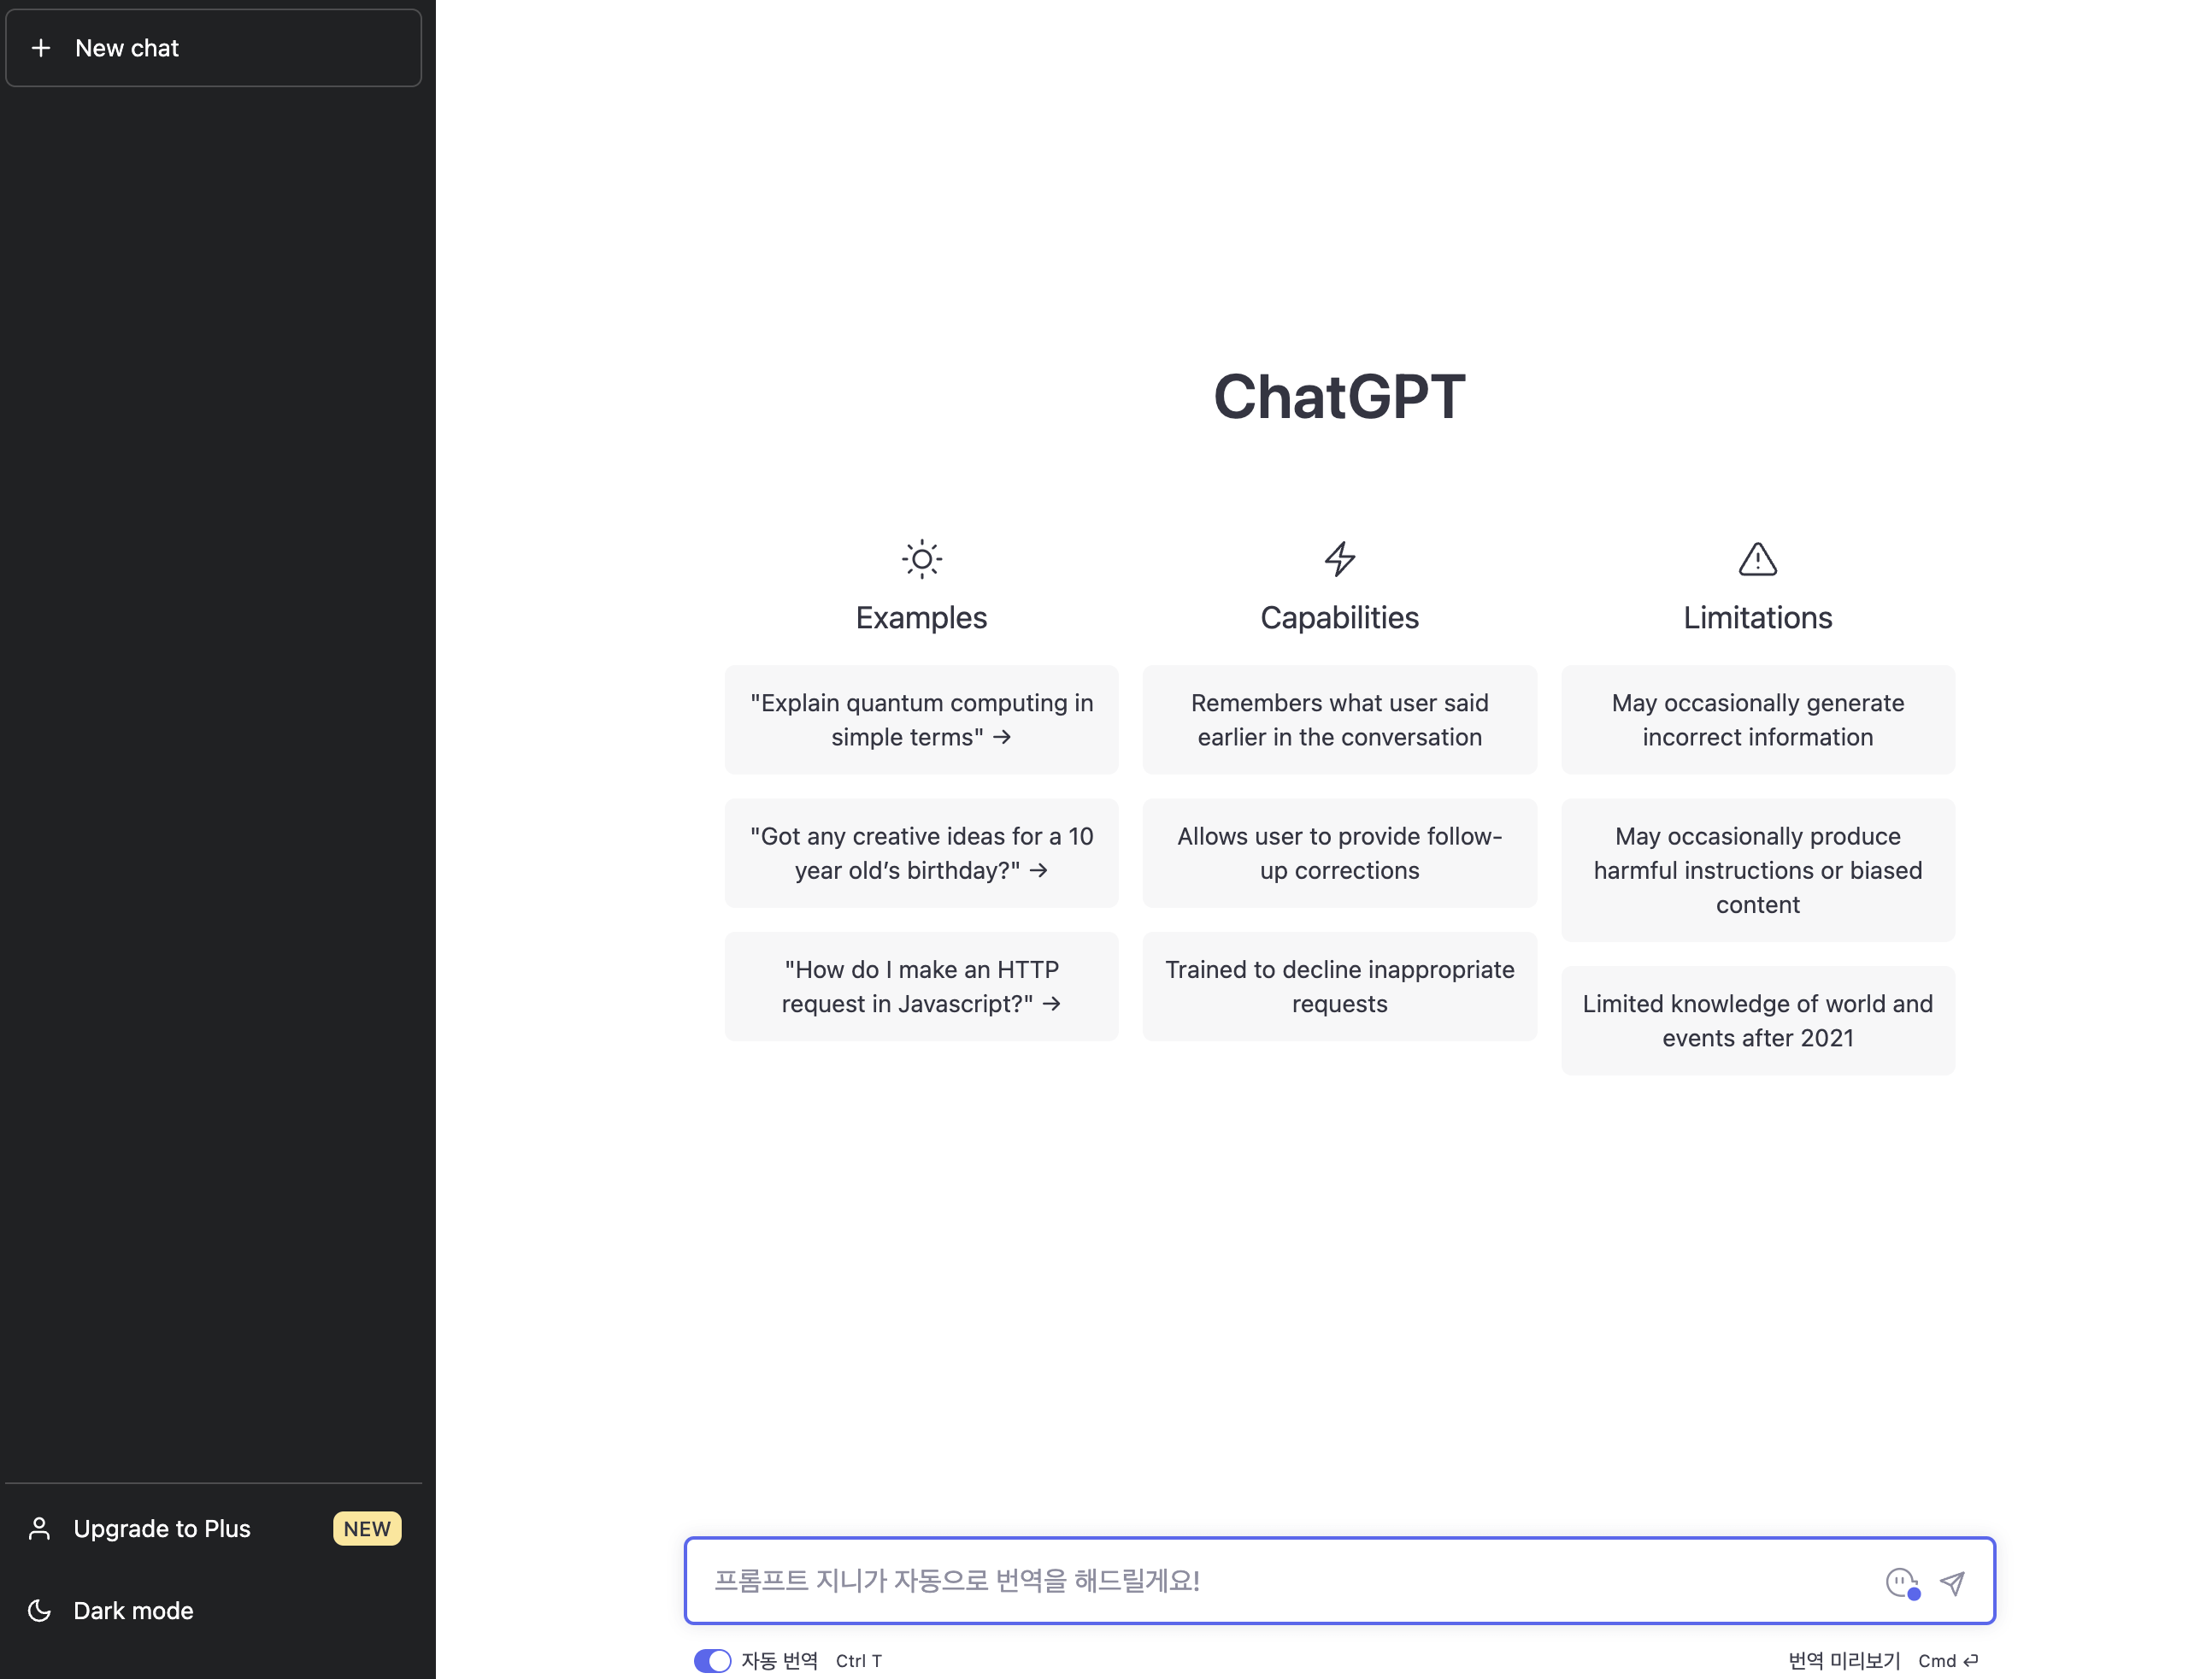Start a New chat
The image size is (2212, 1679).
pos(214,48)
